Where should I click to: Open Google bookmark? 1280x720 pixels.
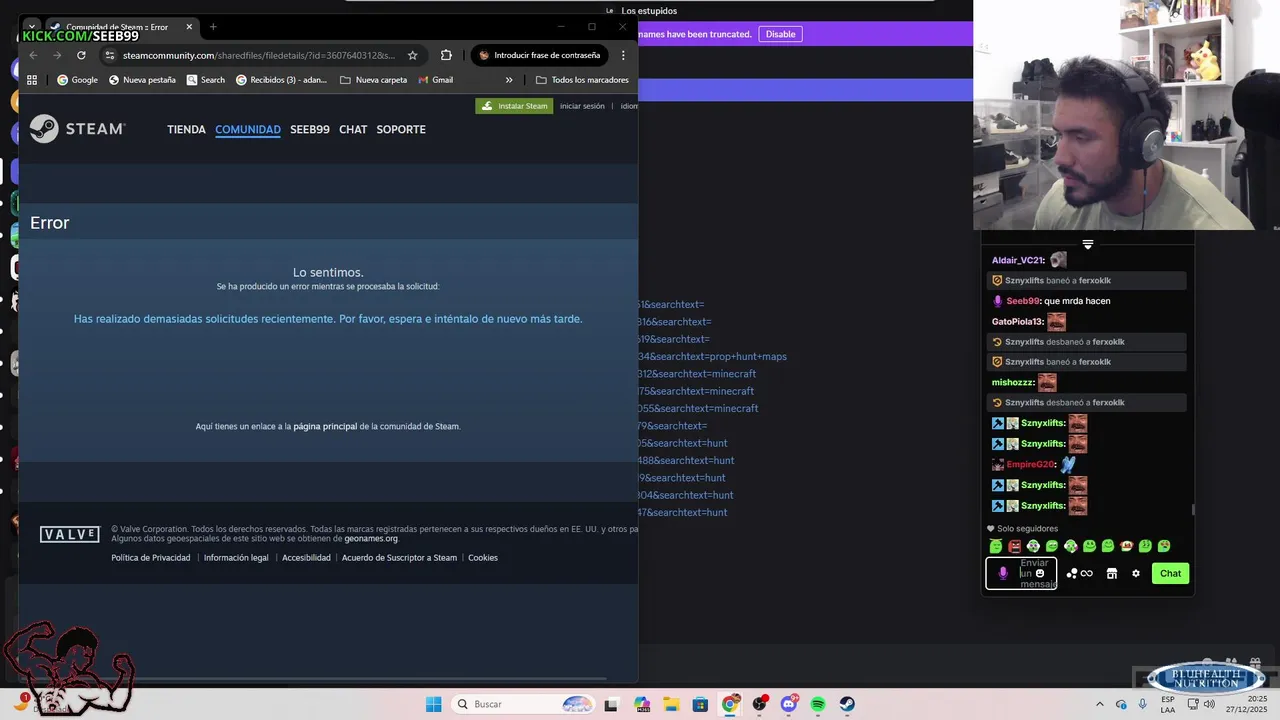77,80
